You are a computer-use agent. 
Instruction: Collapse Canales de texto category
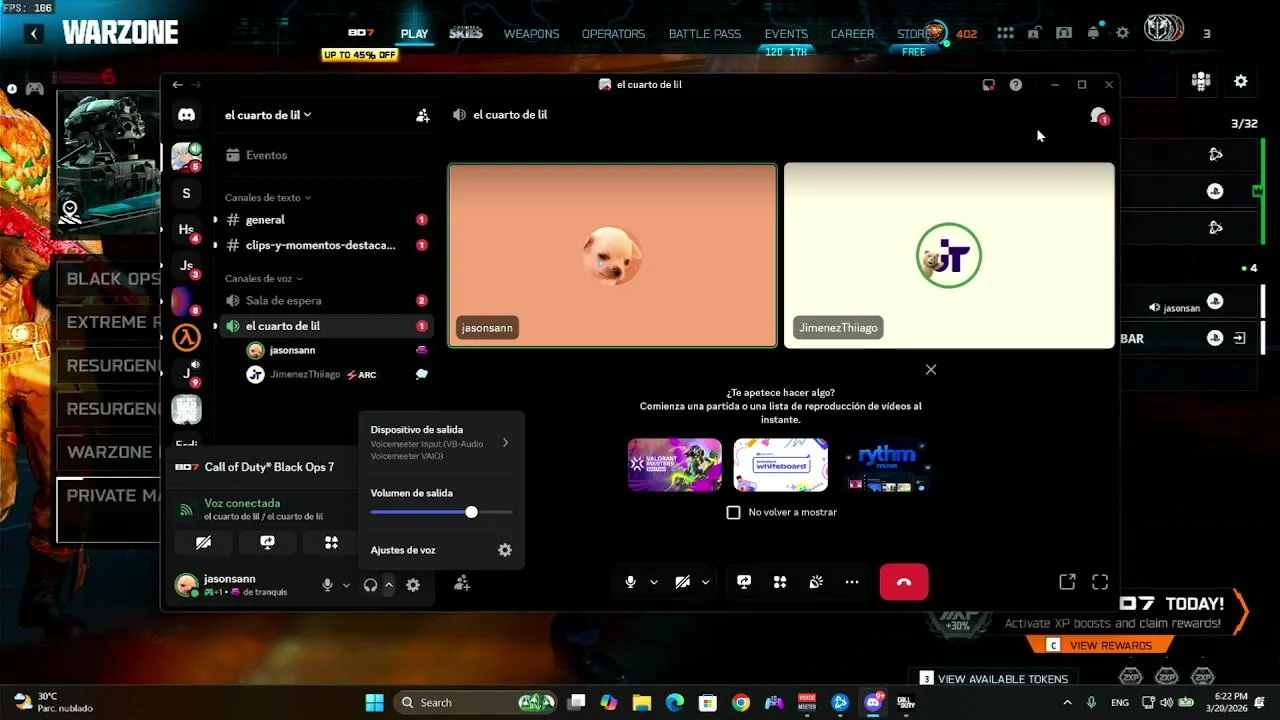click(x=268, y=198)
